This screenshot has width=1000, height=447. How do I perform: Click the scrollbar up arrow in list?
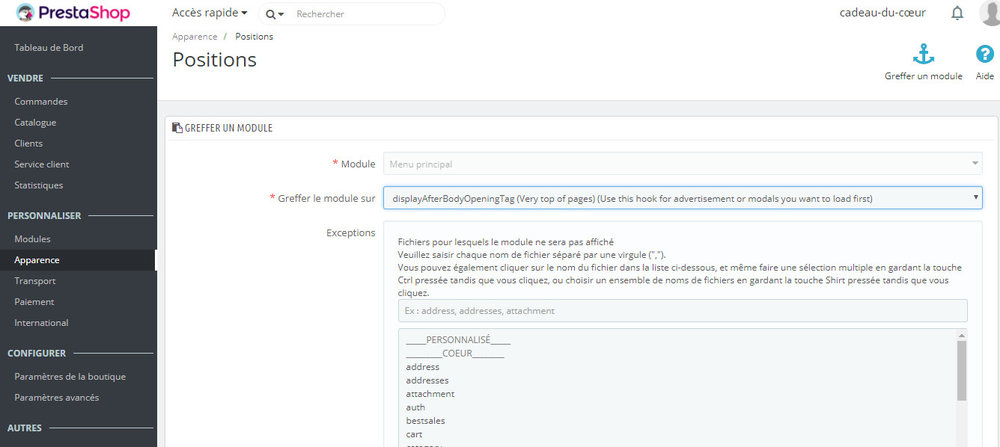click(961, 335)
